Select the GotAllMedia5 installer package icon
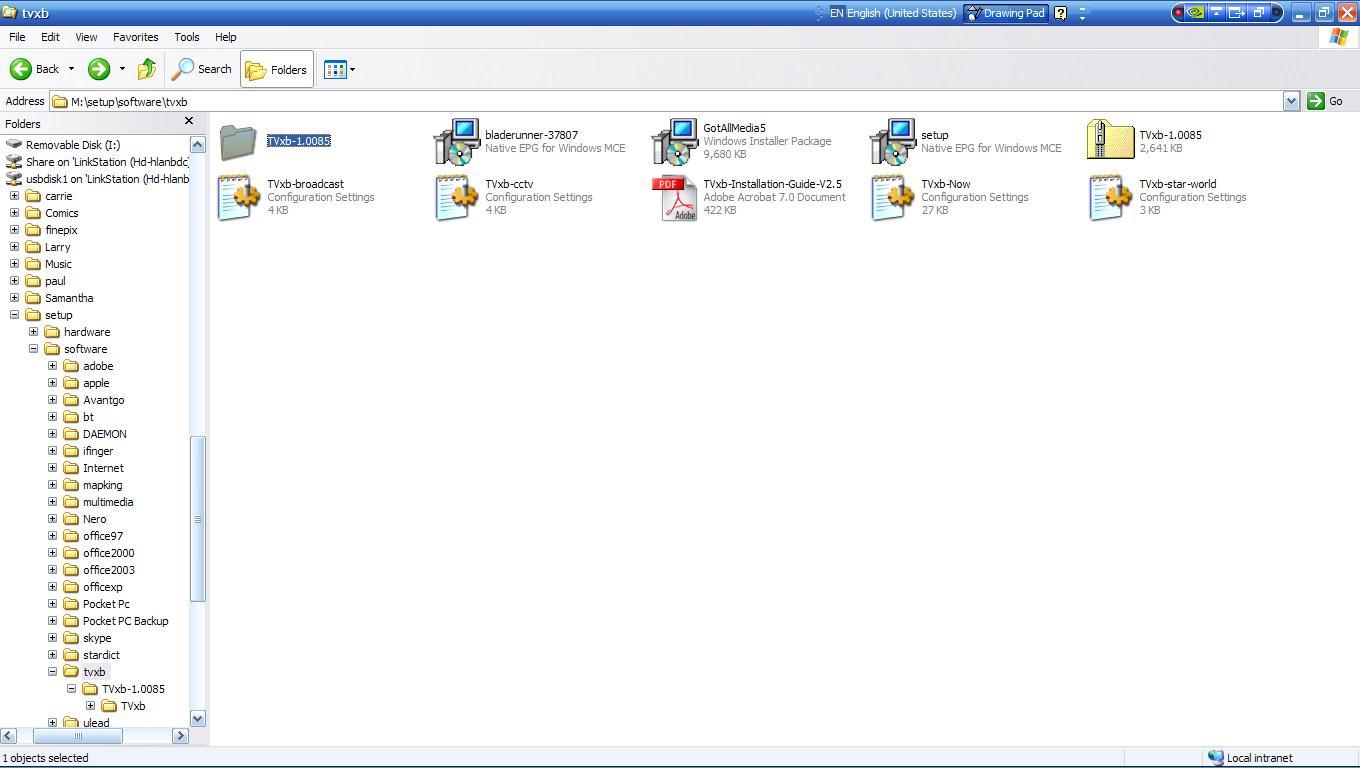1360x768 pixels. tap(674, 142)
